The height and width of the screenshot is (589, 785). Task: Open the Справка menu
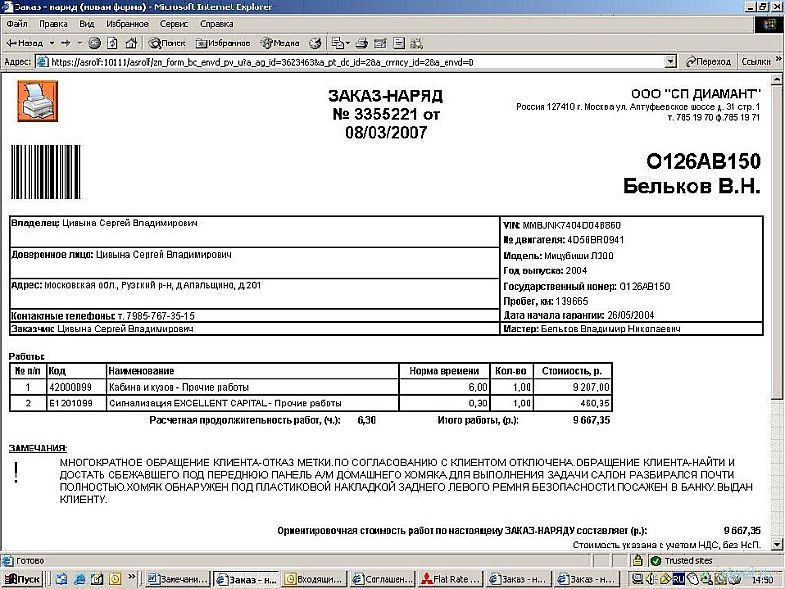(217, 23)
